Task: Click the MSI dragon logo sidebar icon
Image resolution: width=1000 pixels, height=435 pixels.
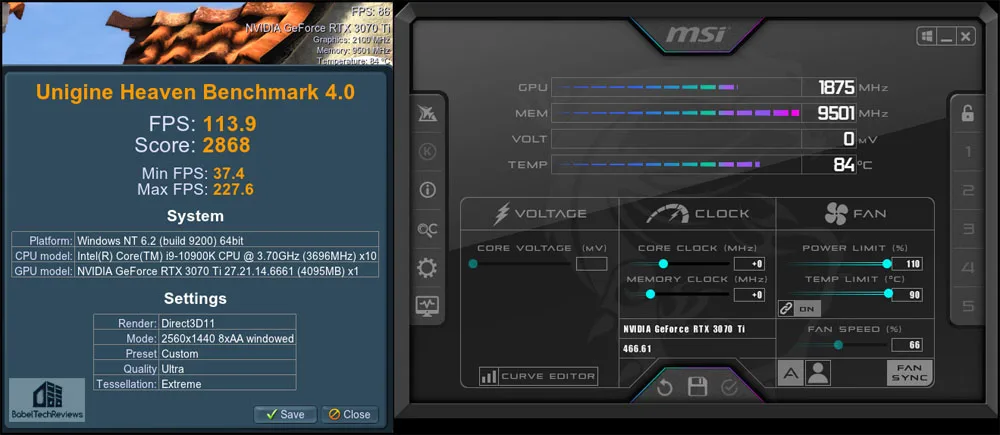Action: pyautogui.click(x=426, y=114)
